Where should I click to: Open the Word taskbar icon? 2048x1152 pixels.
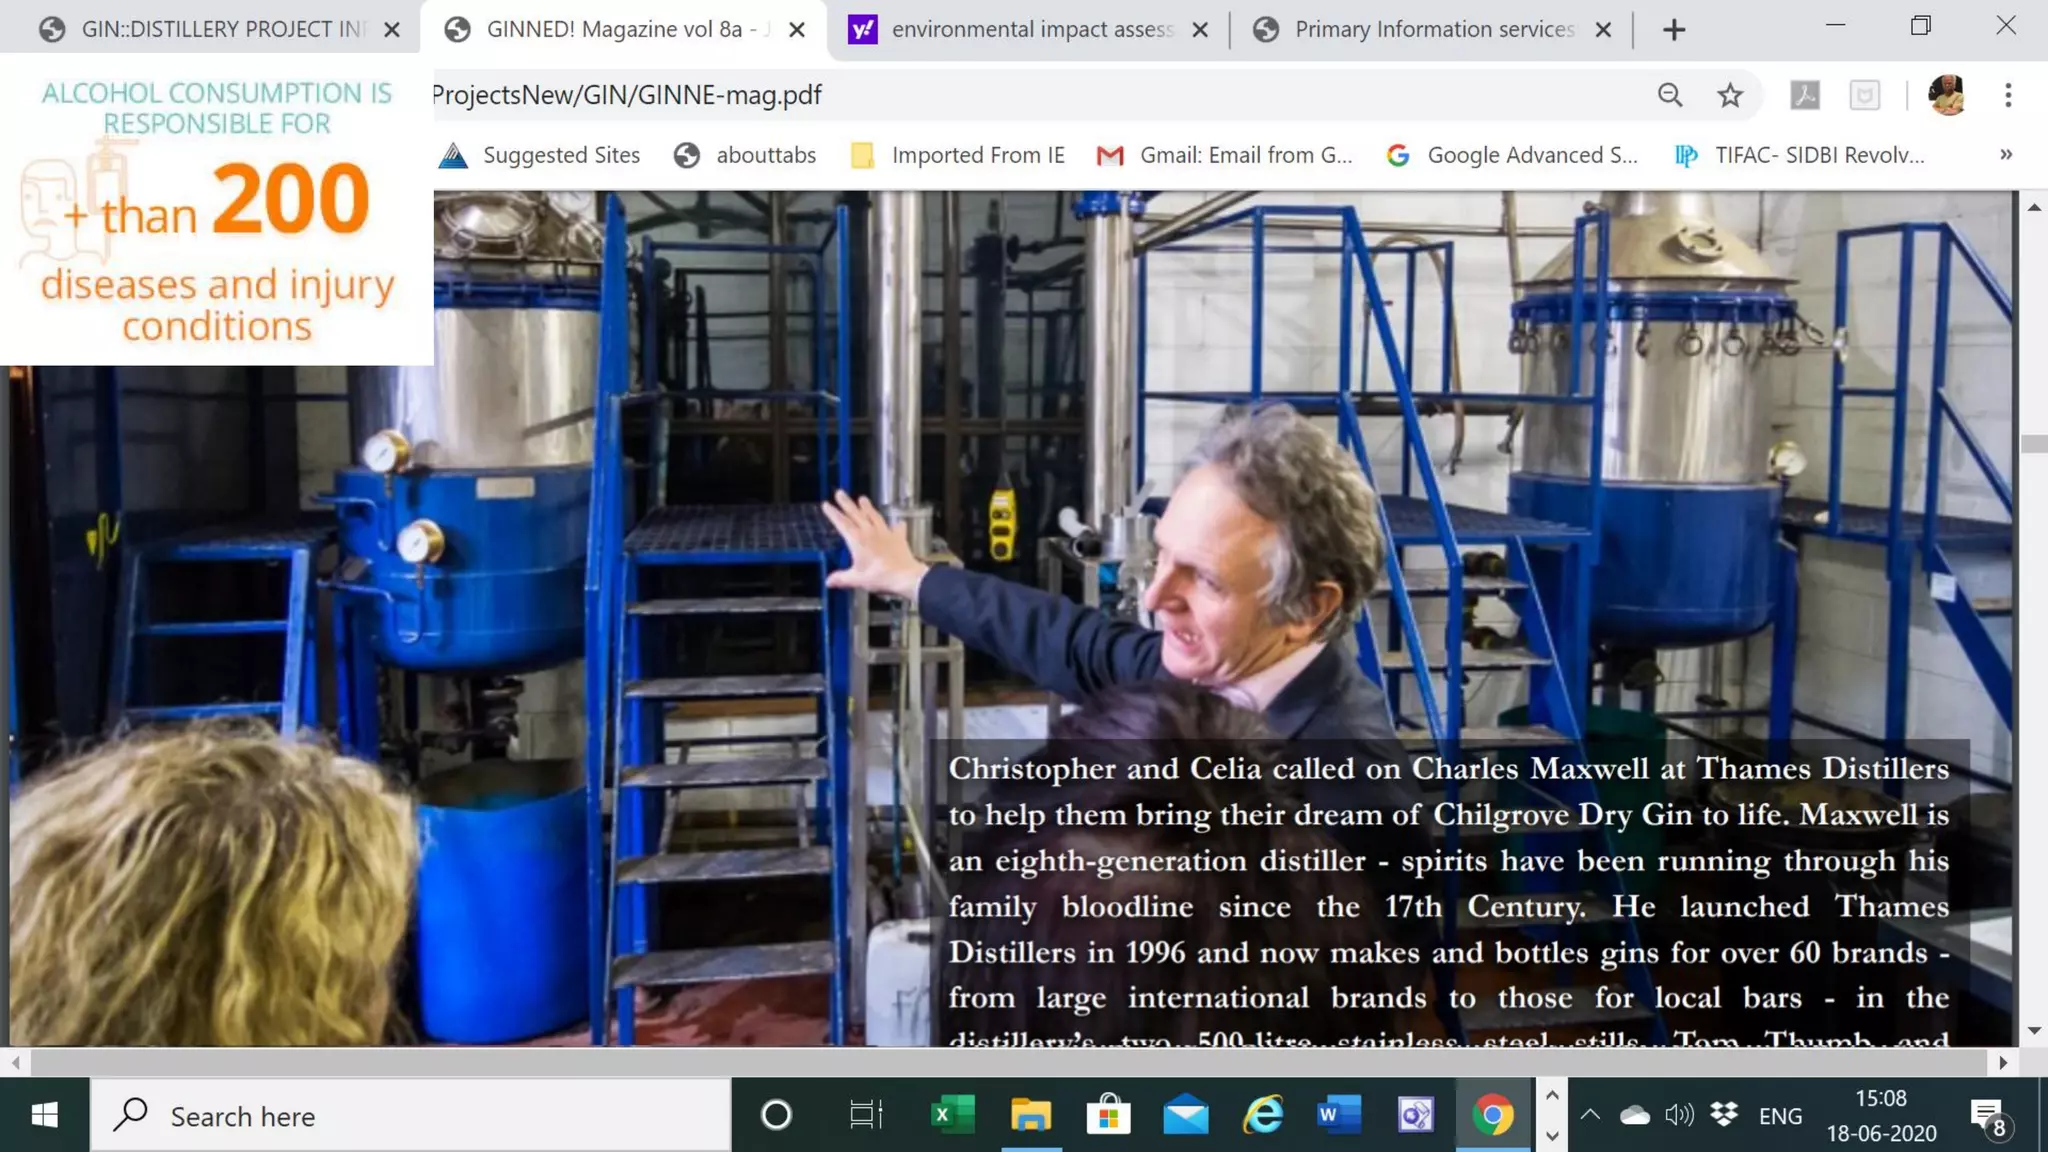click(x=1339, y=1114)
